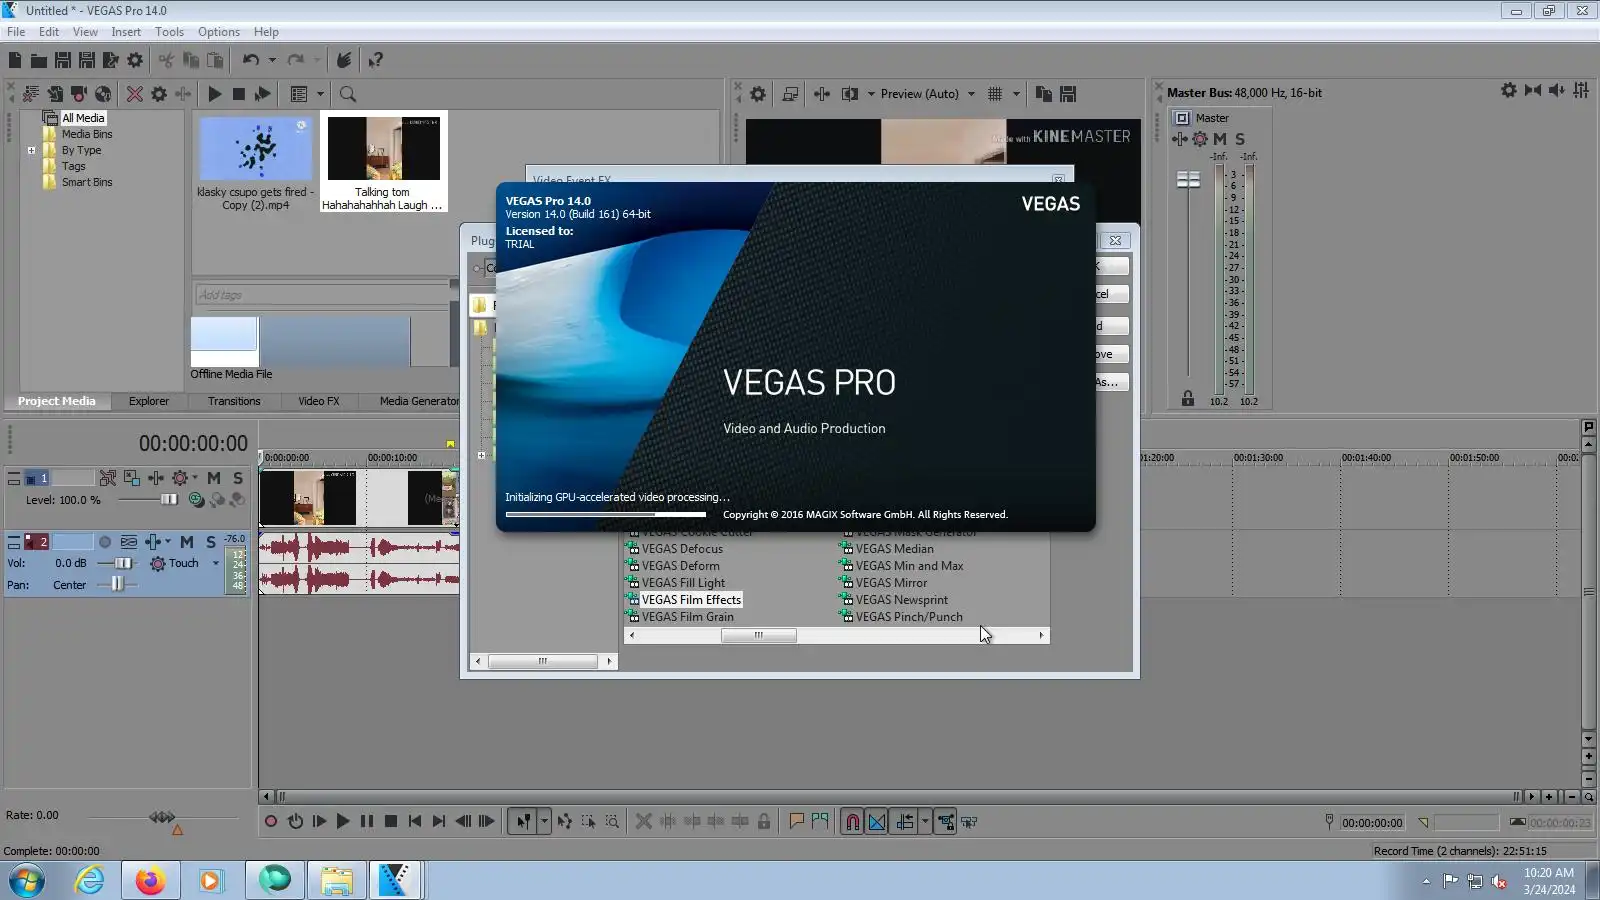
Task: Stop media preview in Project Media
Action: (x=238, y=94)
